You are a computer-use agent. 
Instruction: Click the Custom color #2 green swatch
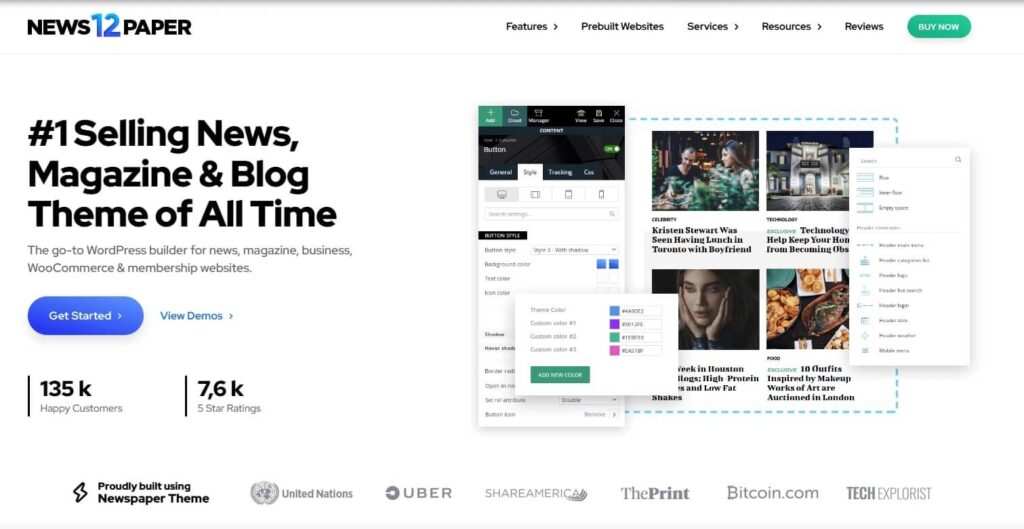(615, 337)
